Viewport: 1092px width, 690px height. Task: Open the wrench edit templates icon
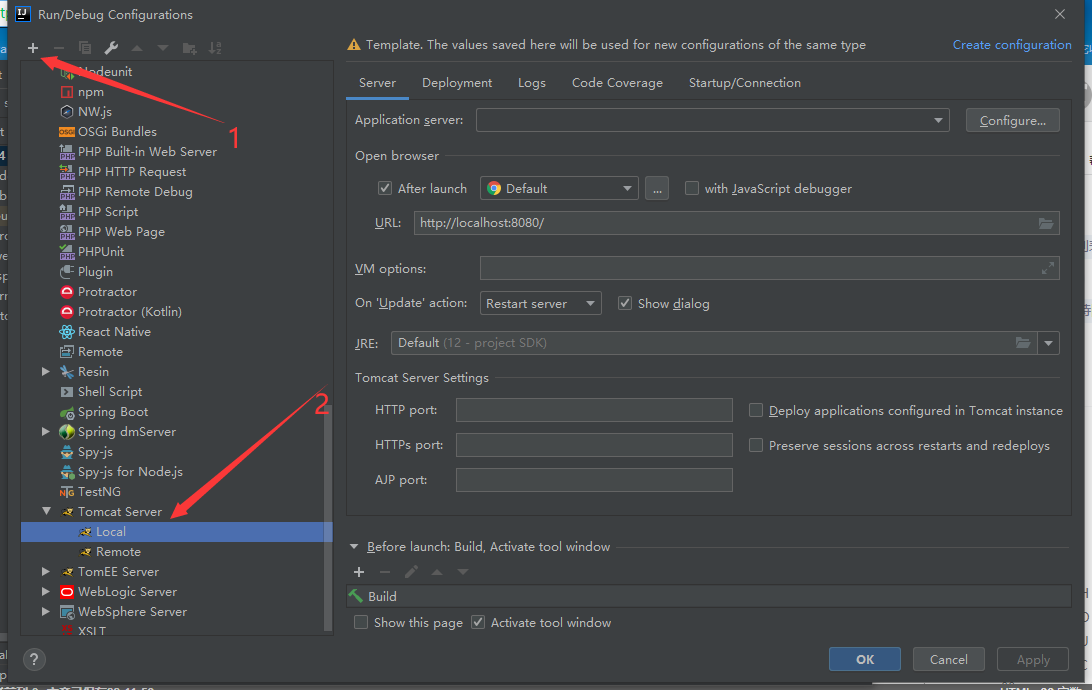[x=111, y=48]
